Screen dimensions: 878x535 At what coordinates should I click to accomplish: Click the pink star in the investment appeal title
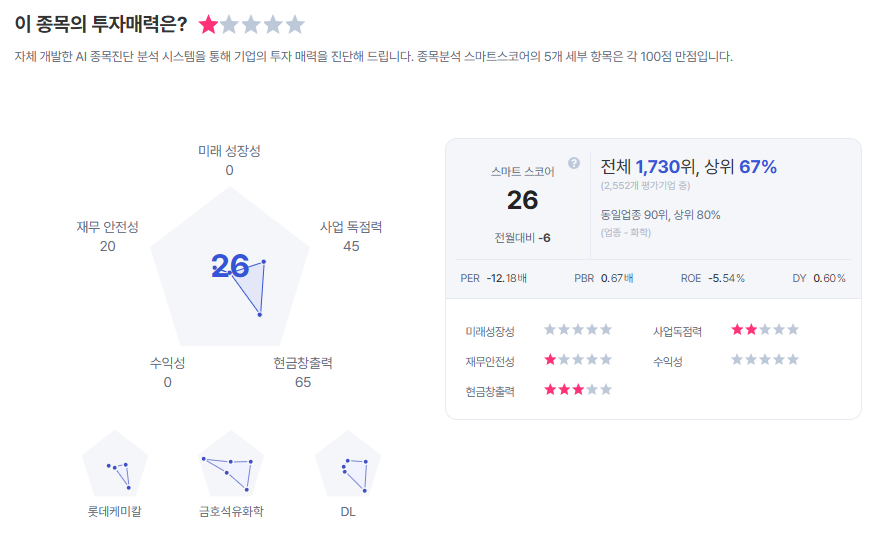click(208, 25)
